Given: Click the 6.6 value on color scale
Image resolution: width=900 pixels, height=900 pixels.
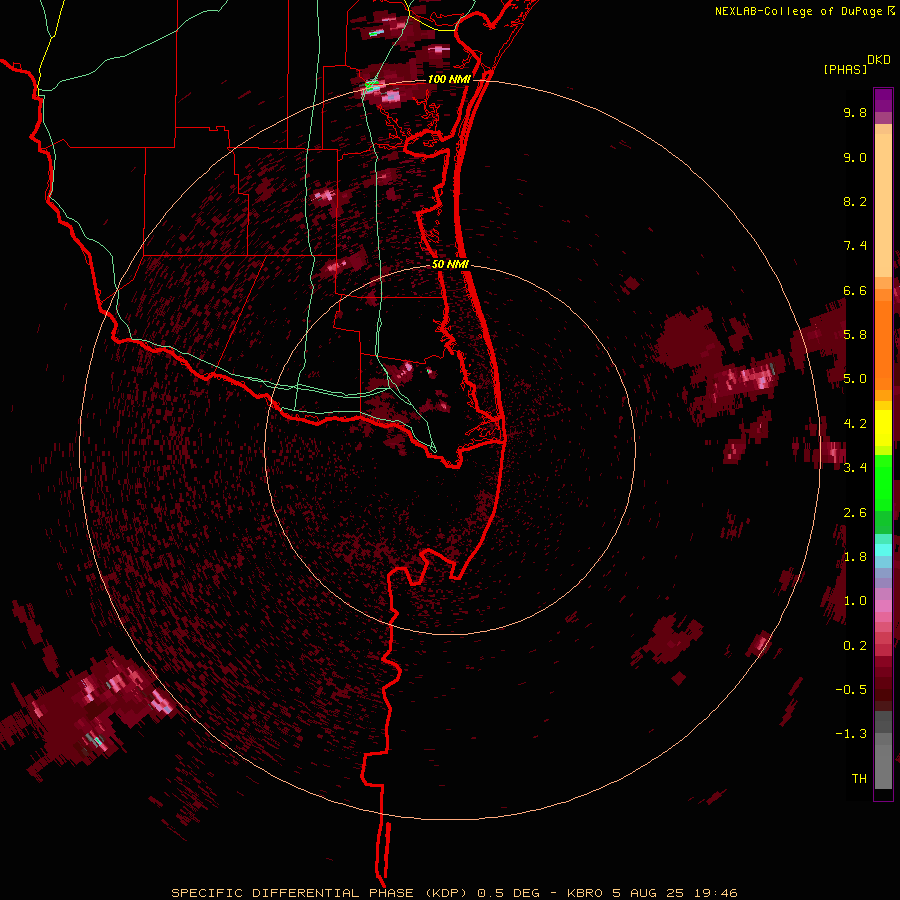Looking at the screenshot, I should [855, 290].
